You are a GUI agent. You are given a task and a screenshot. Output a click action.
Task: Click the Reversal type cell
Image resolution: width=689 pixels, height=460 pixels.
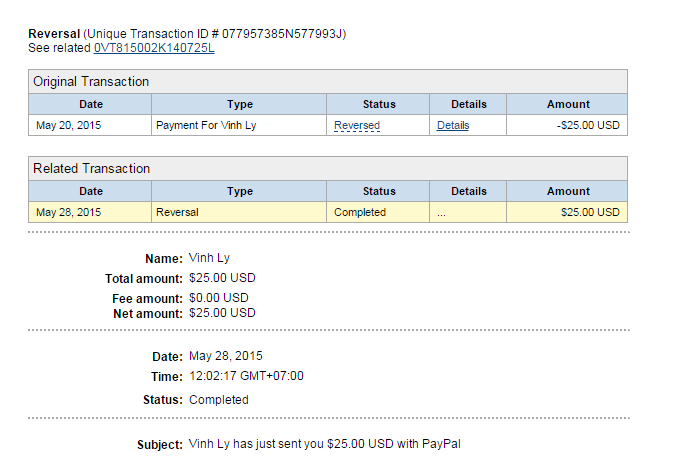point(178,212)
